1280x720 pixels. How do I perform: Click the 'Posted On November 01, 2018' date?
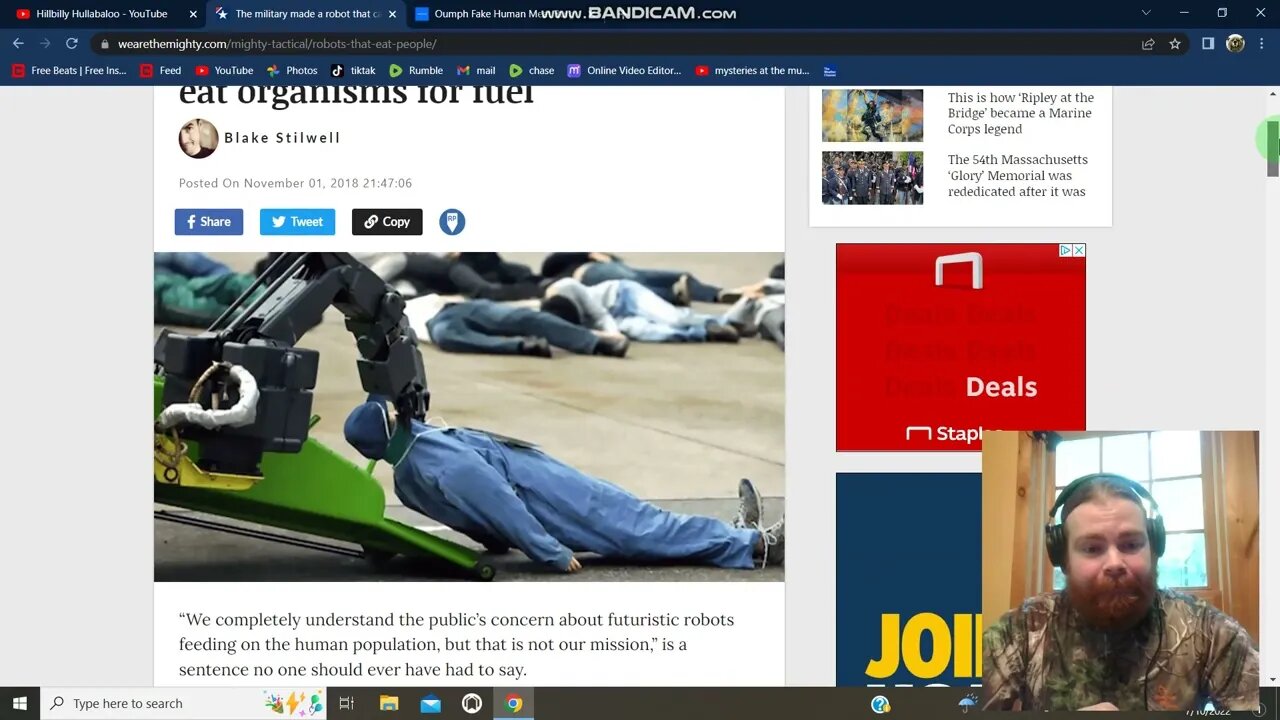(295, 183)
